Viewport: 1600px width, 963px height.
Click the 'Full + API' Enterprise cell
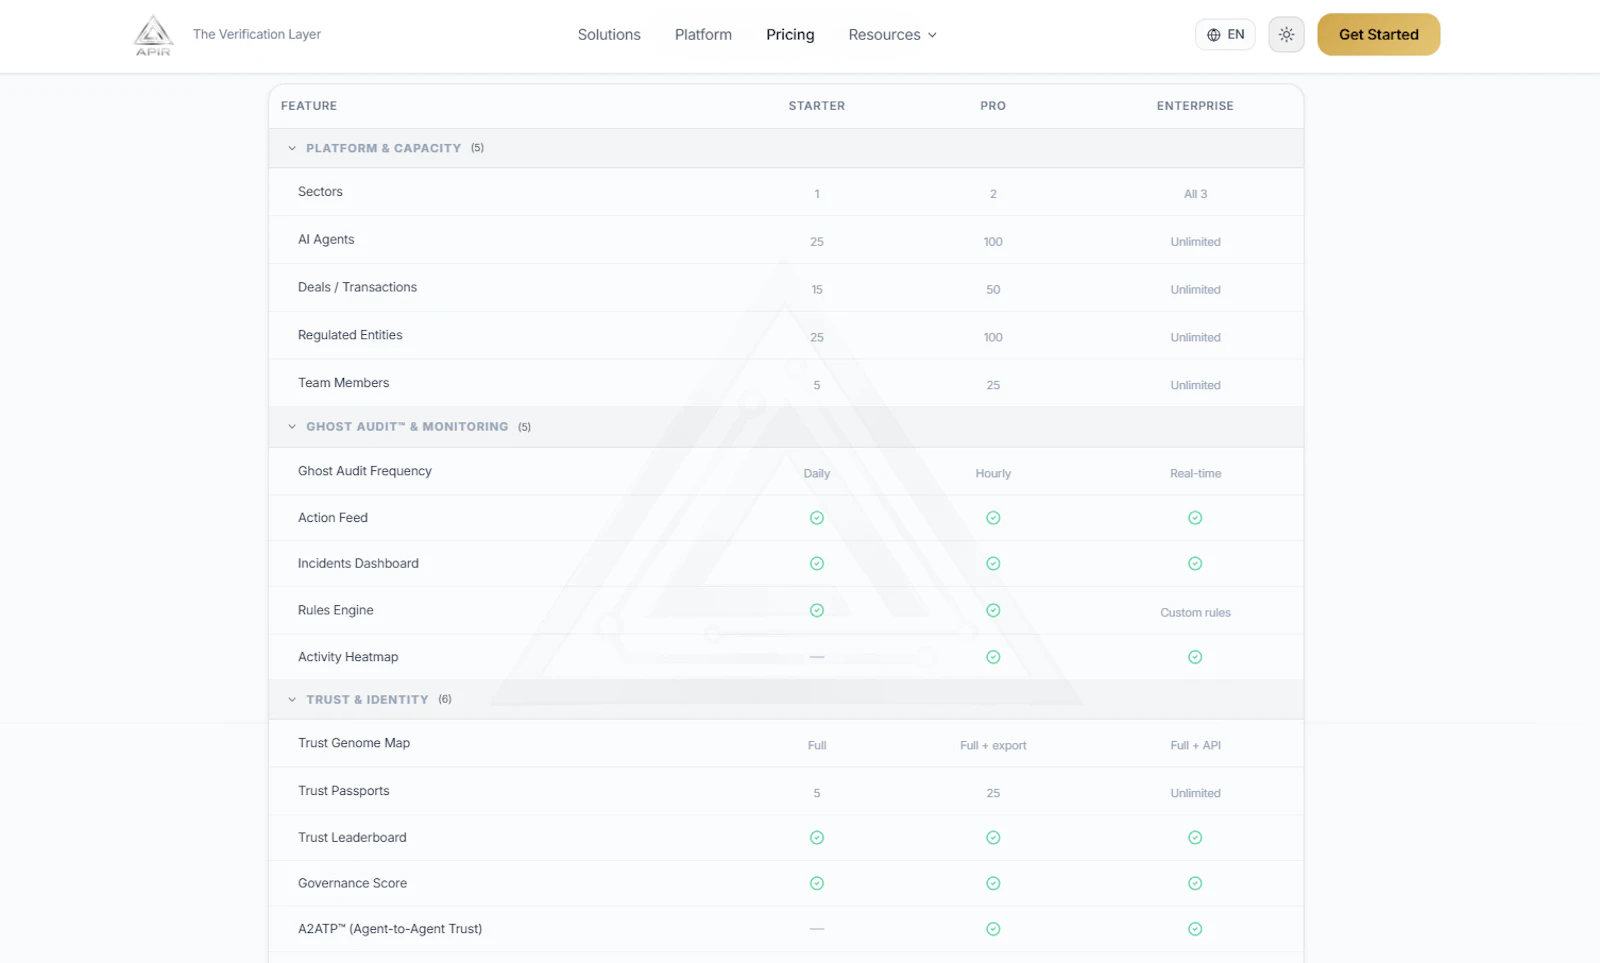[x=1195, y=746]
